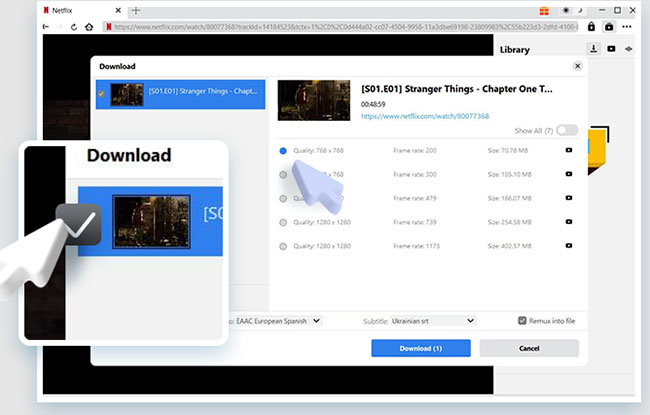Click video icon for 166.07 MB row
650x415 pixels.
coord(569,198)
